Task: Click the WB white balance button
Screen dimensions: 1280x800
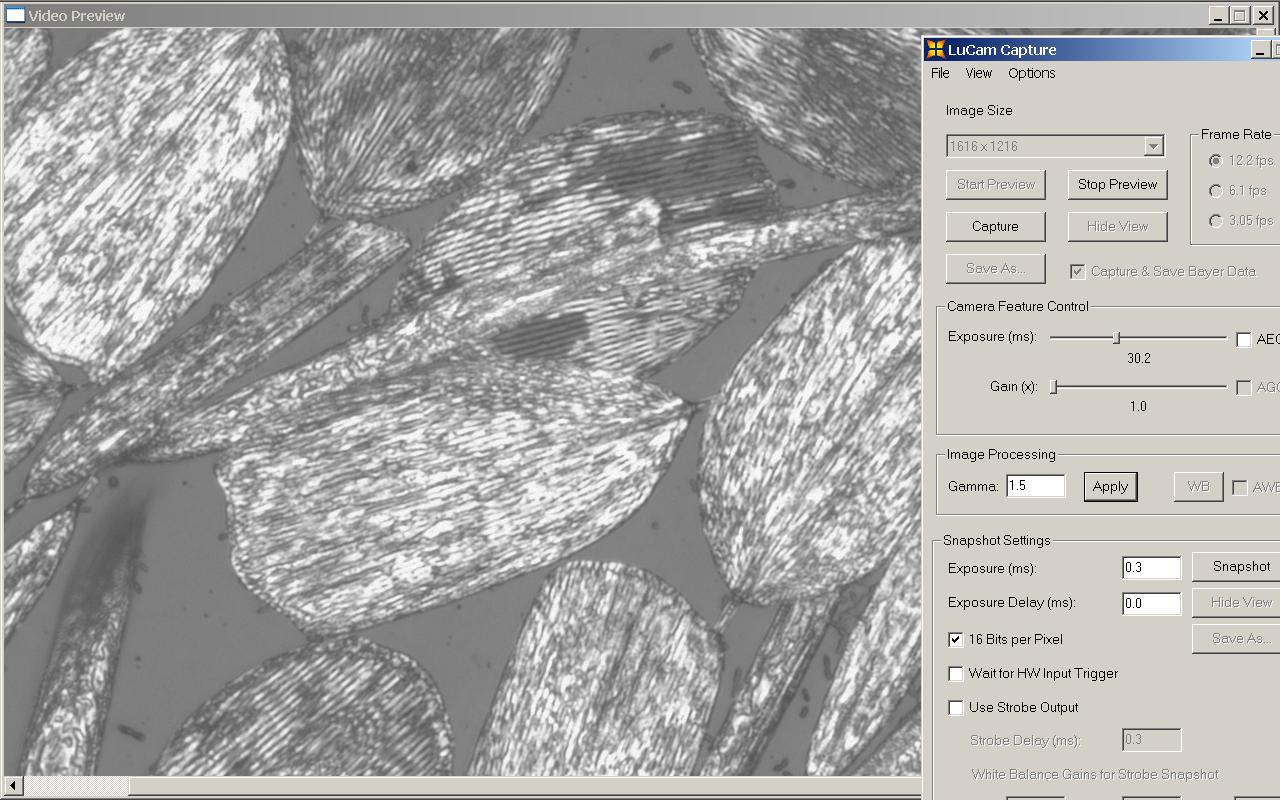Action: tap(1198, 486)
